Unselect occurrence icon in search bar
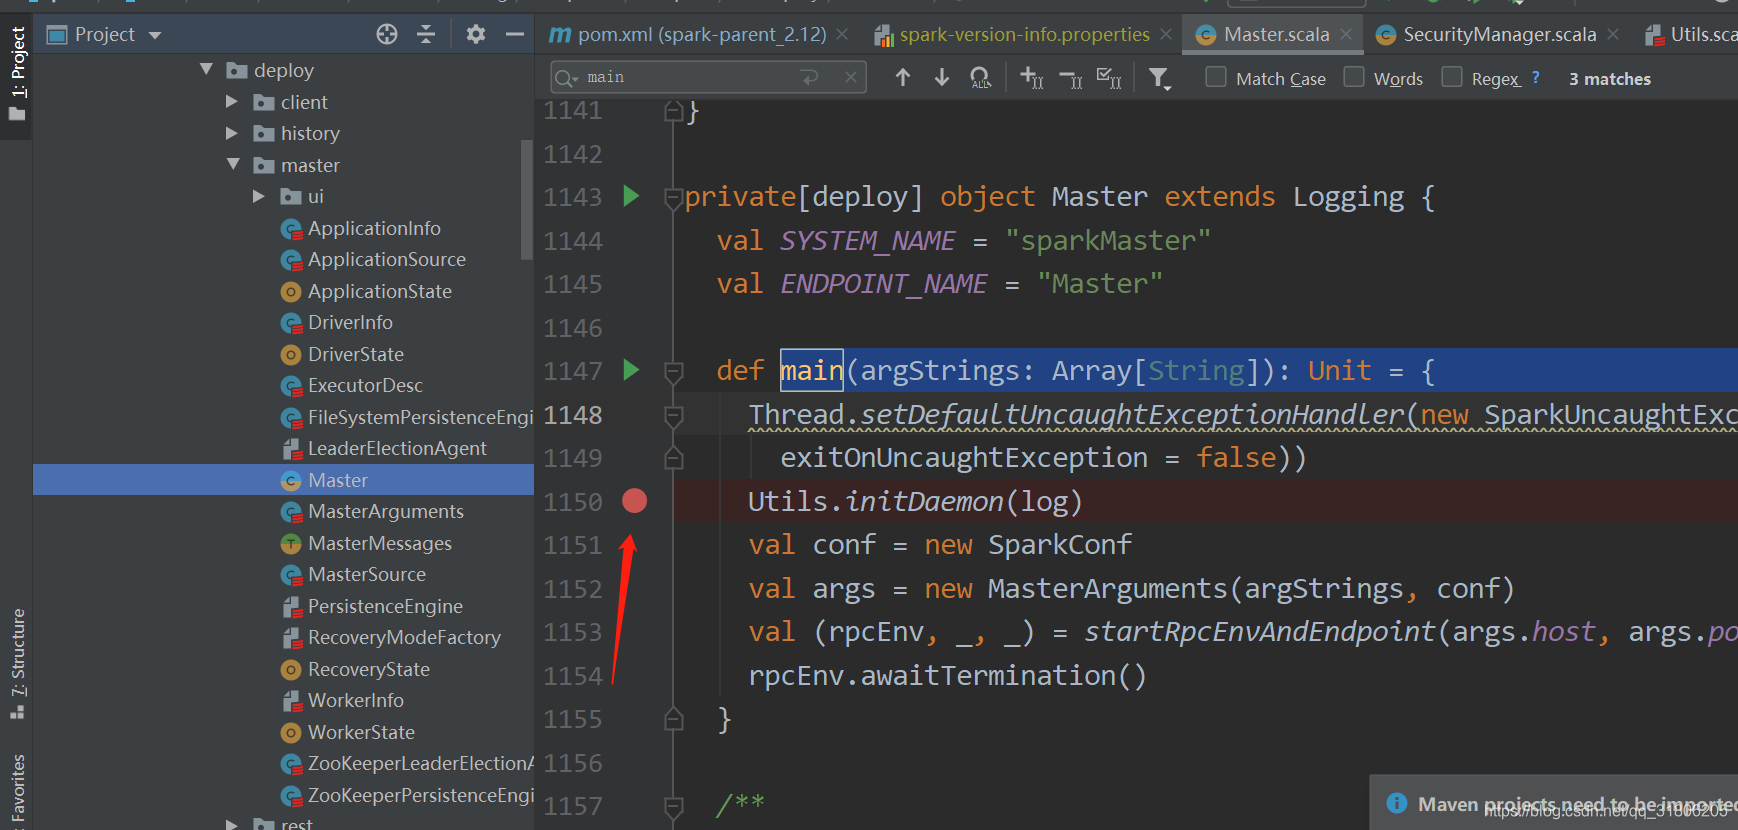 (1071, 78)
